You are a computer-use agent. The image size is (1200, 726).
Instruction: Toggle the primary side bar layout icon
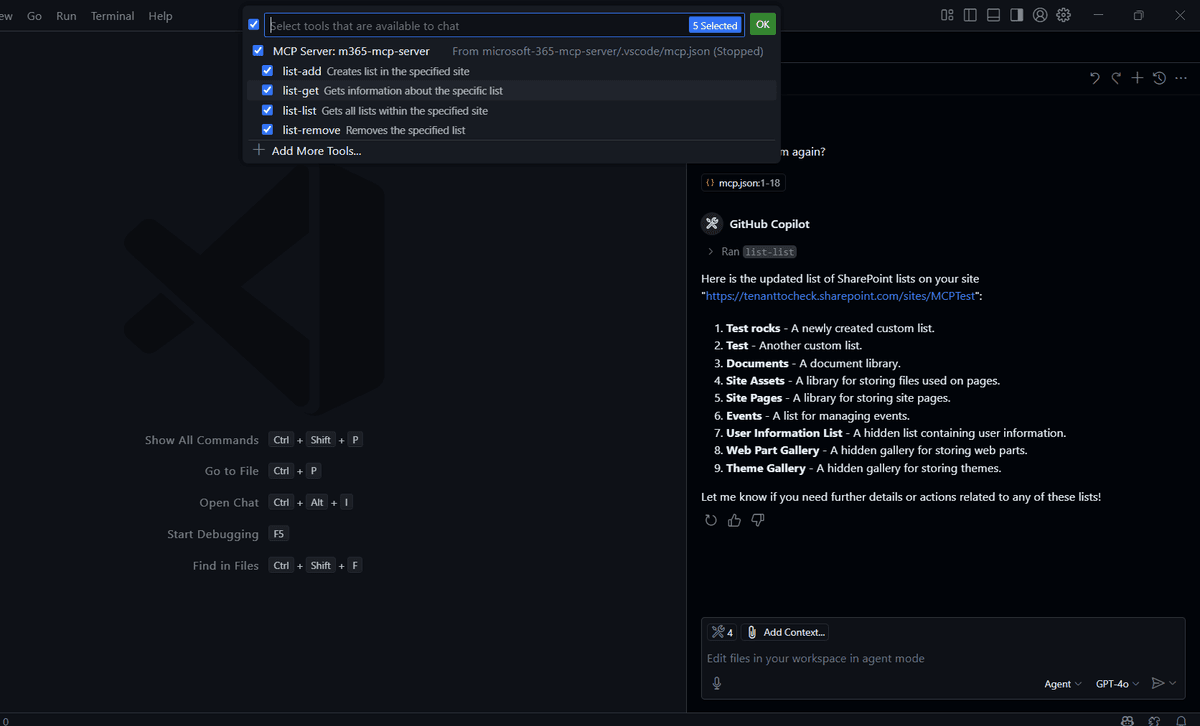coord(970,15)
